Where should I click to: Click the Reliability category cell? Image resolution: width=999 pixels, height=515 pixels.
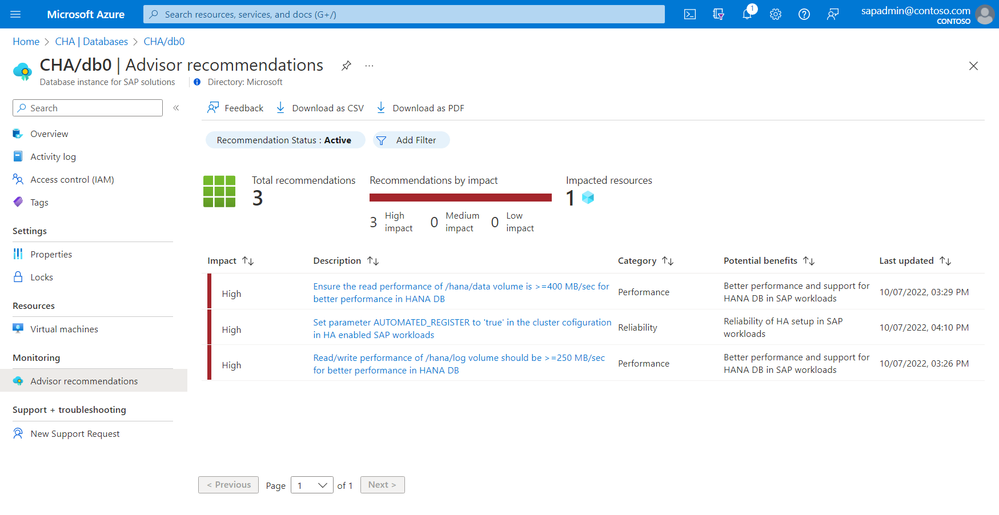(x=637, y=328)
